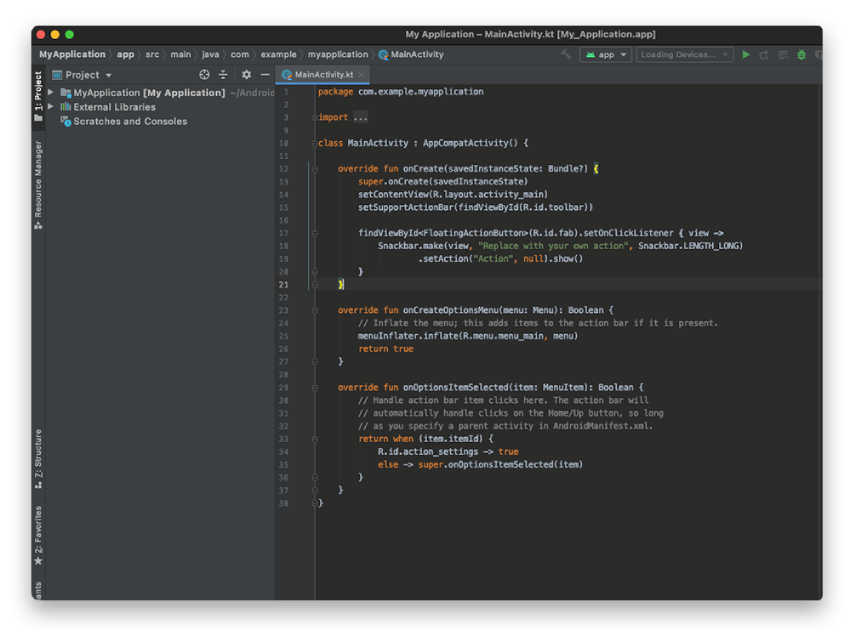Click Apply Changes and Restart Activity icon
The height and width of the screenshot is (630, 850).
tap(764, 55)
